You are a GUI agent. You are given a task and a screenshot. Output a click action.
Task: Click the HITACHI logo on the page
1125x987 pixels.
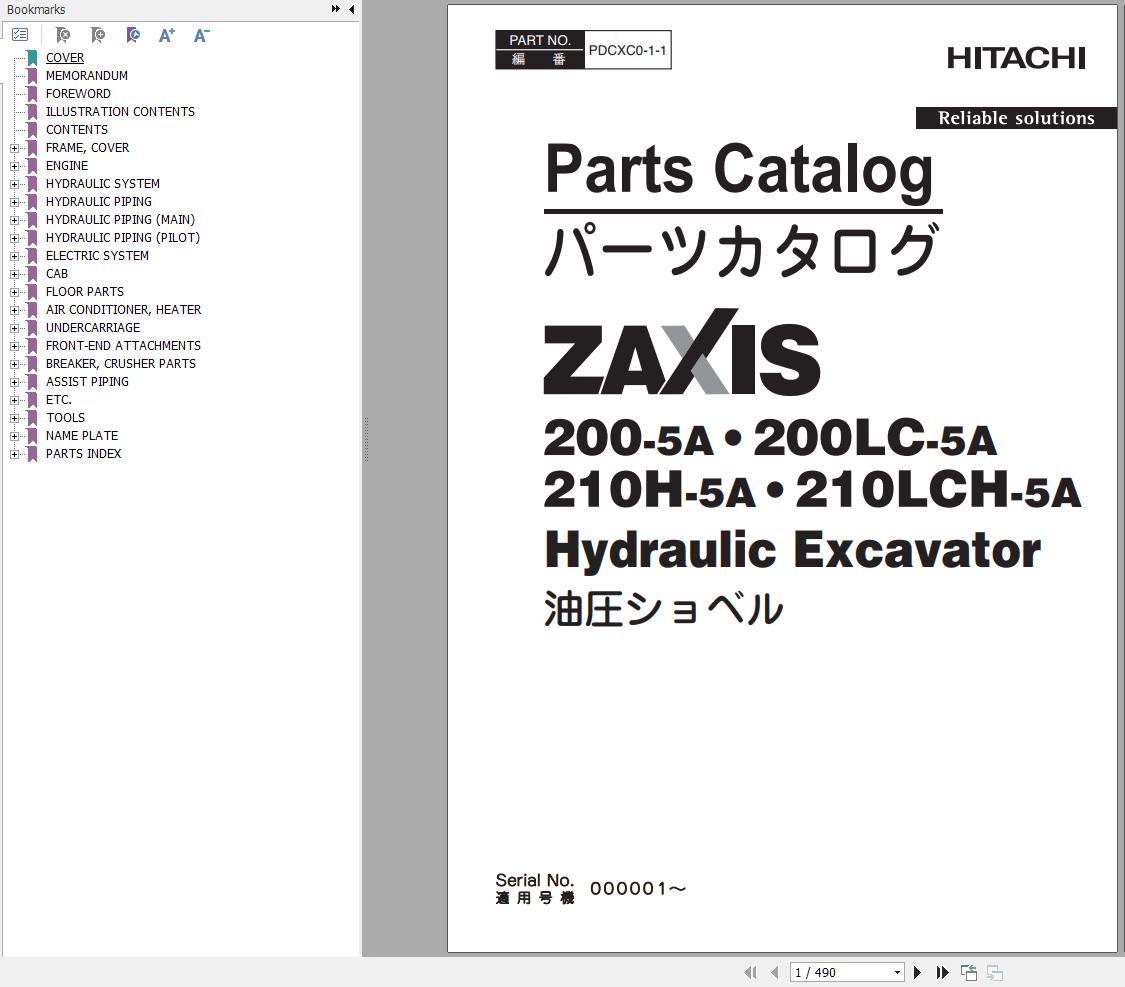pyautogui.click(x=1016, y=57)
